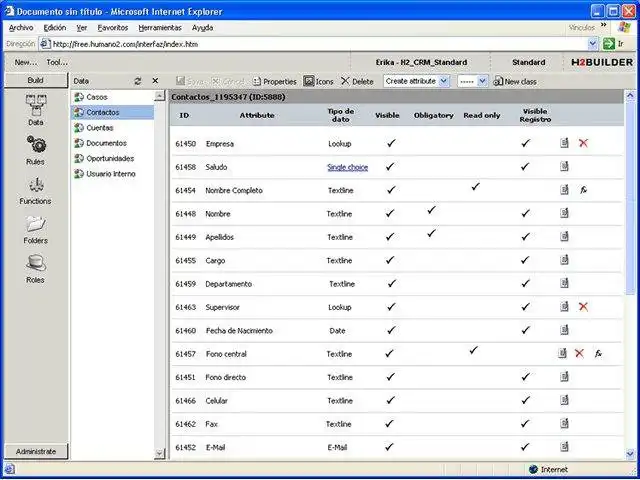Open the Functions section icon
The height and width of the screenshot is (480, 640).
pos(35,187)
